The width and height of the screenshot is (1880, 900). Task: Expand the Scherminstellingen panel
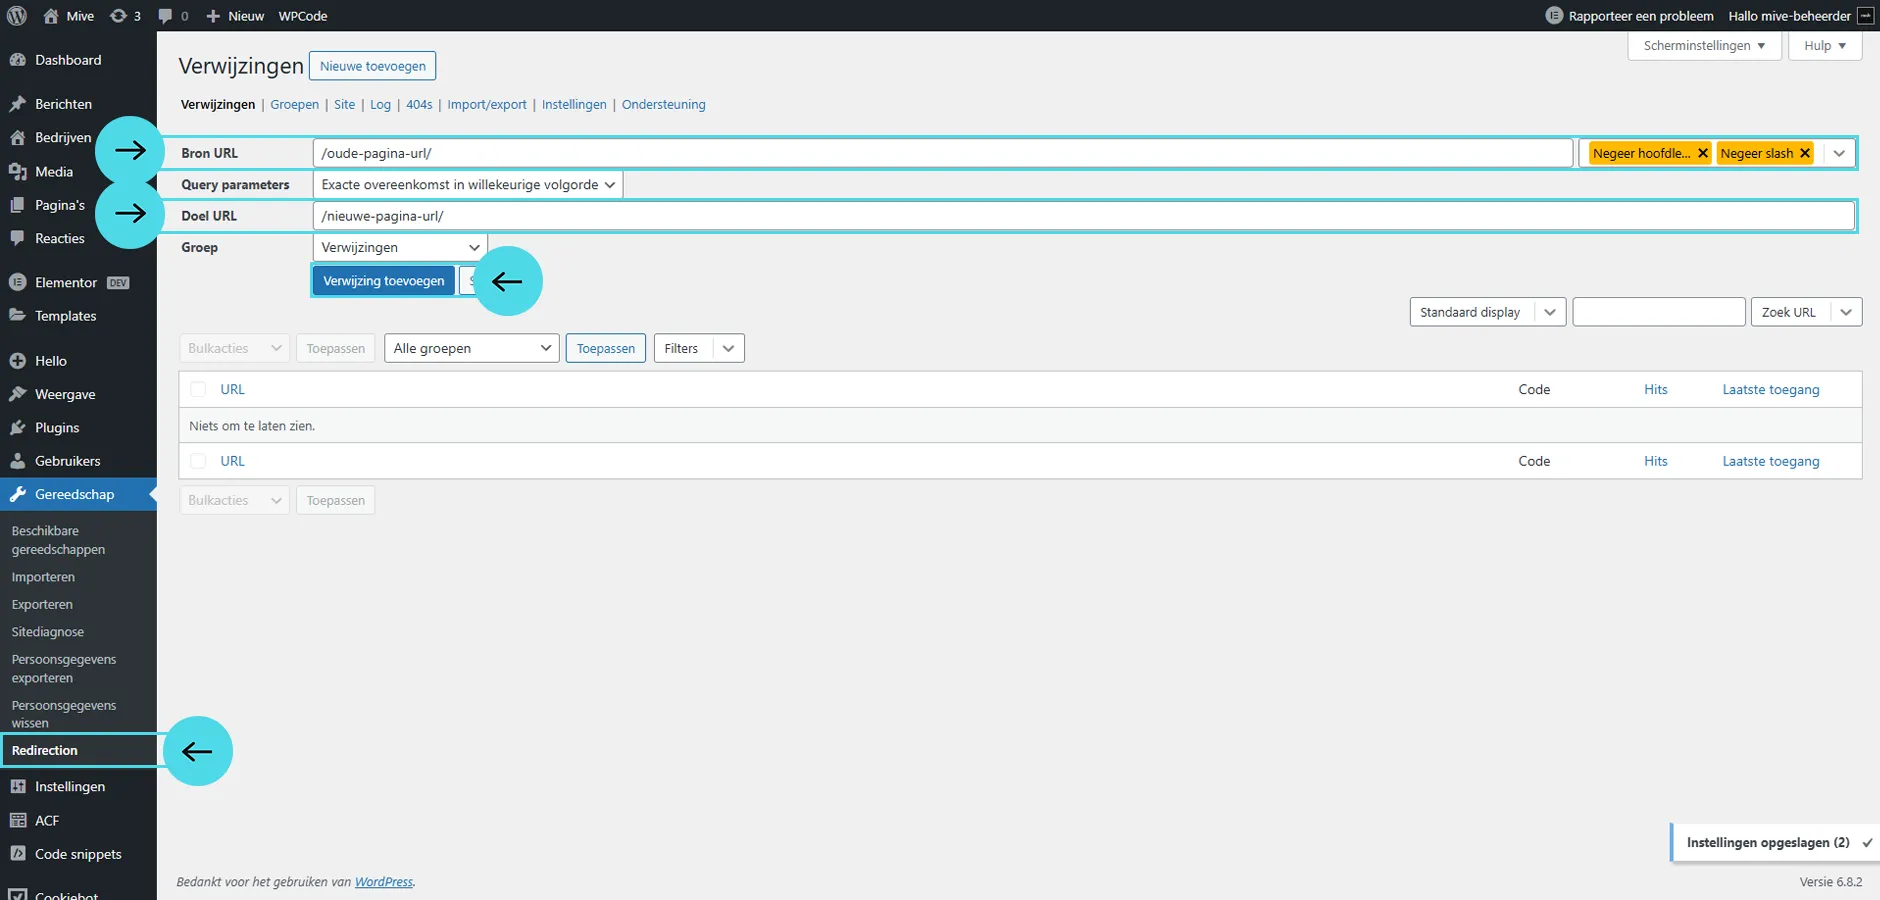1704,46
